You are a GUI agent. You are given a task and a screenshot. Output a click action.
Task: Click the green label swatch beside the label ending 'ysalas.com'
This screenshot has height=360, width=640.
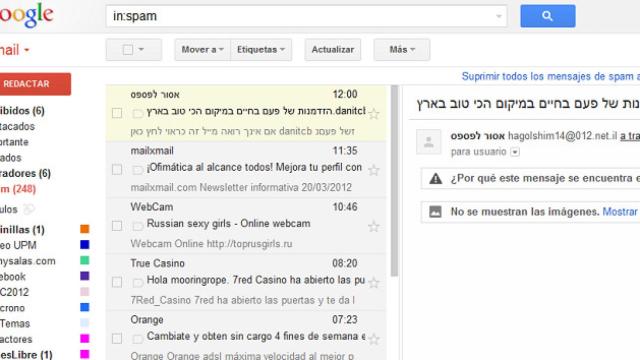pyautogui.click(x=84, y=260)
